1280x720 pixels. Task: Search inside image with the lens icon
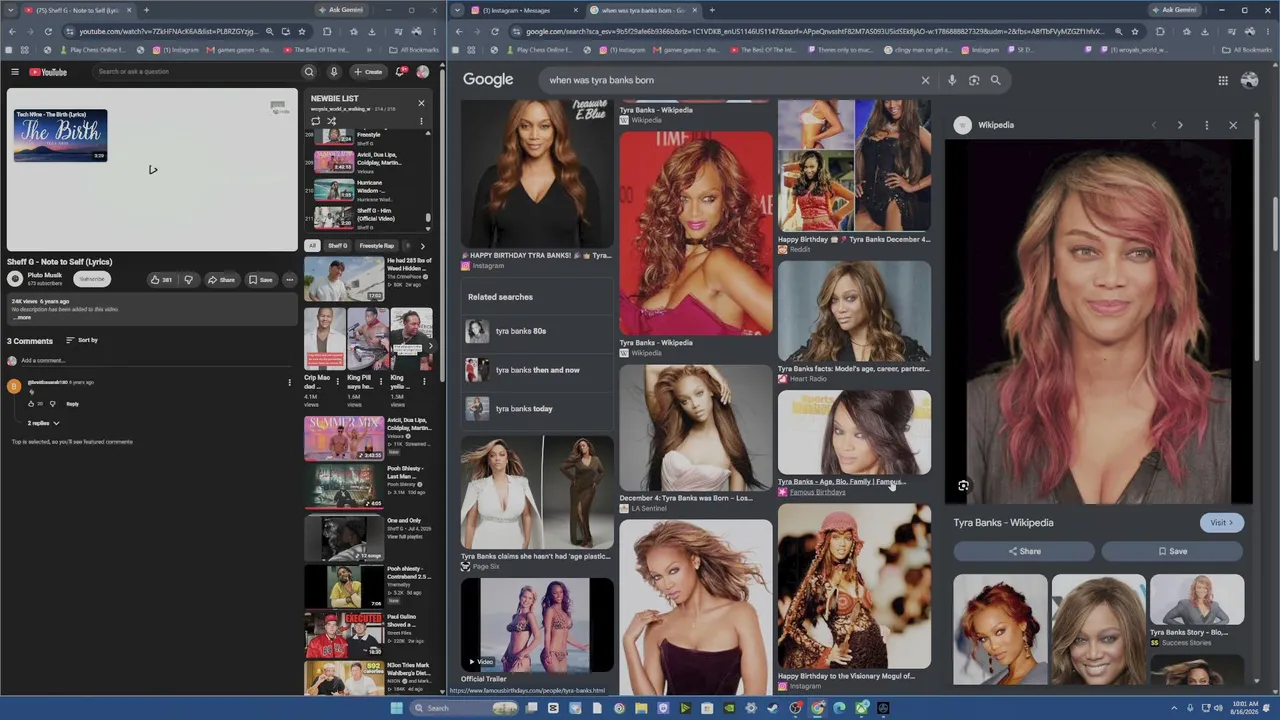[x=963, y=486]
